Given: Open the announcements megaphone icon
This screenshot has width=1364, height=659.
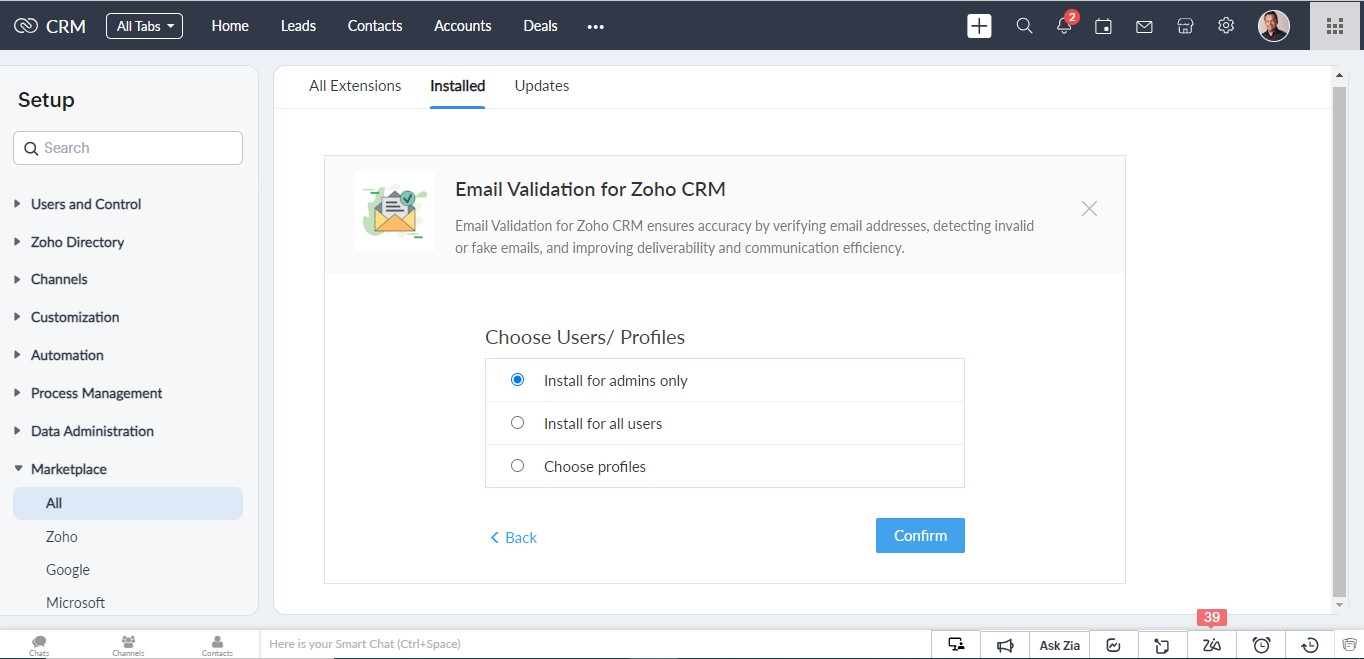Looking at the screenshot, I should click(x=1005, y=645).
